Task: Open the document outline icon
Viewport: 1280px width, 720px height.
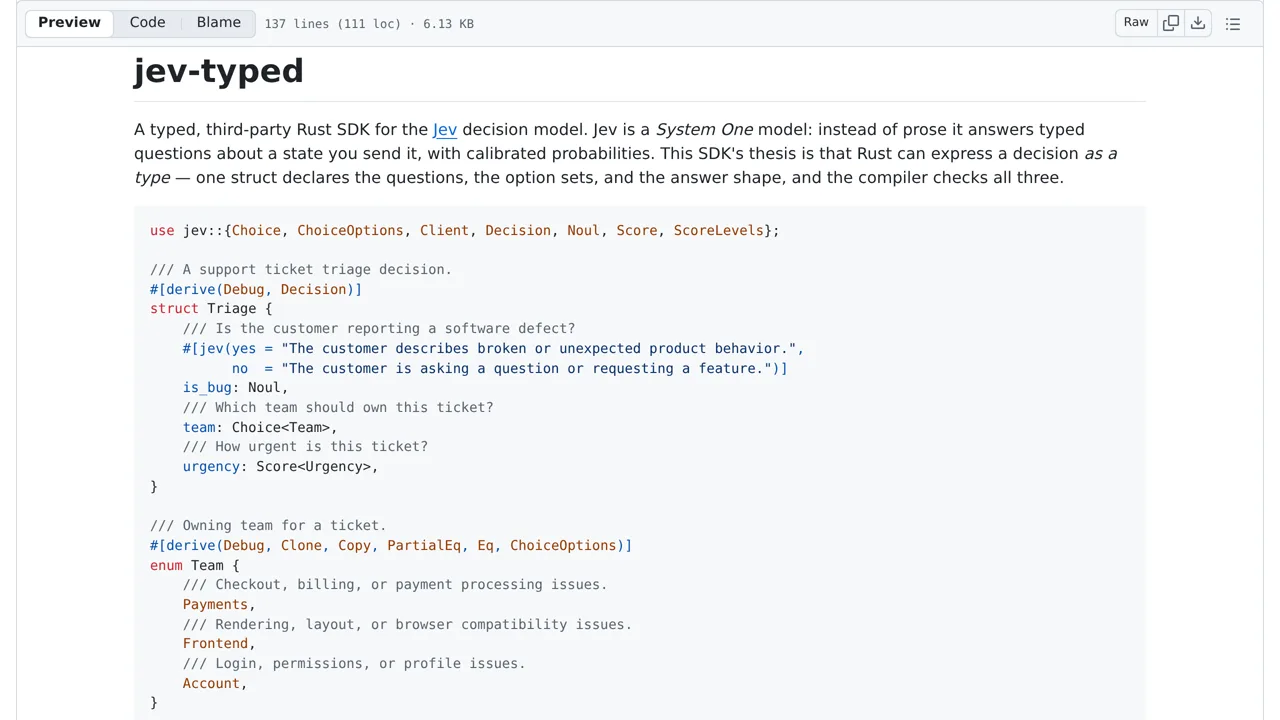Action: tap(1233, 23)
